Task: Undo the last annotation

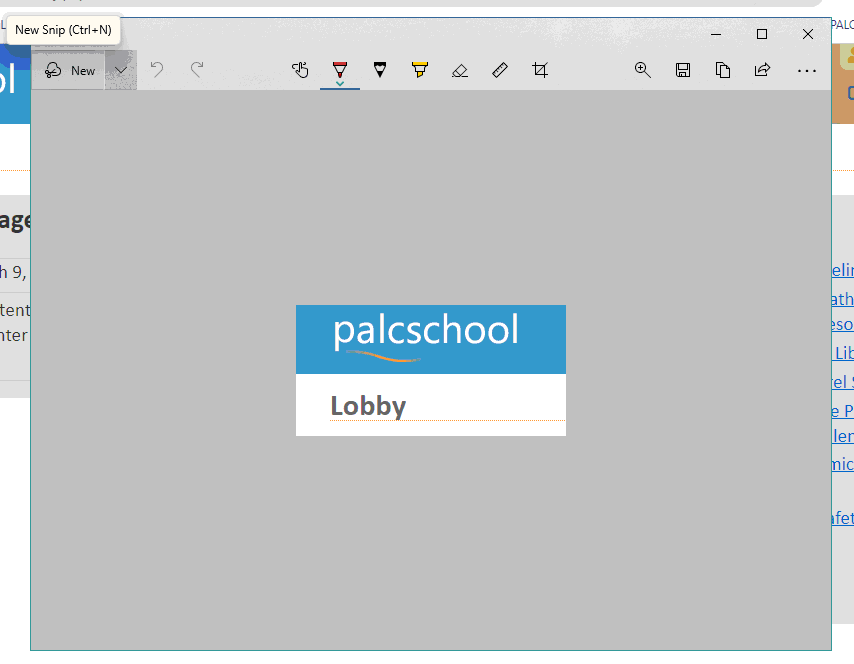Action: point(157,70)
